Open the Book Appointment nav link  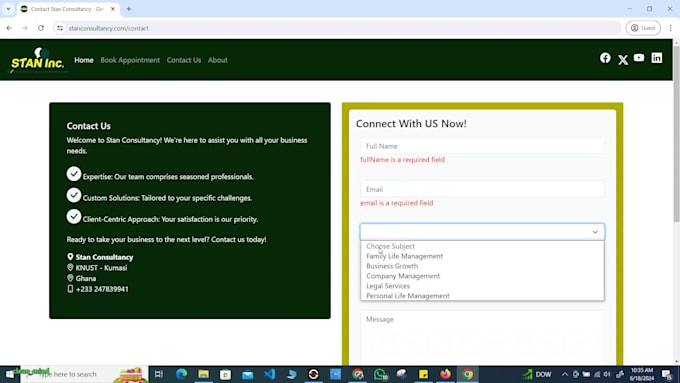click(x=130, y=60)
